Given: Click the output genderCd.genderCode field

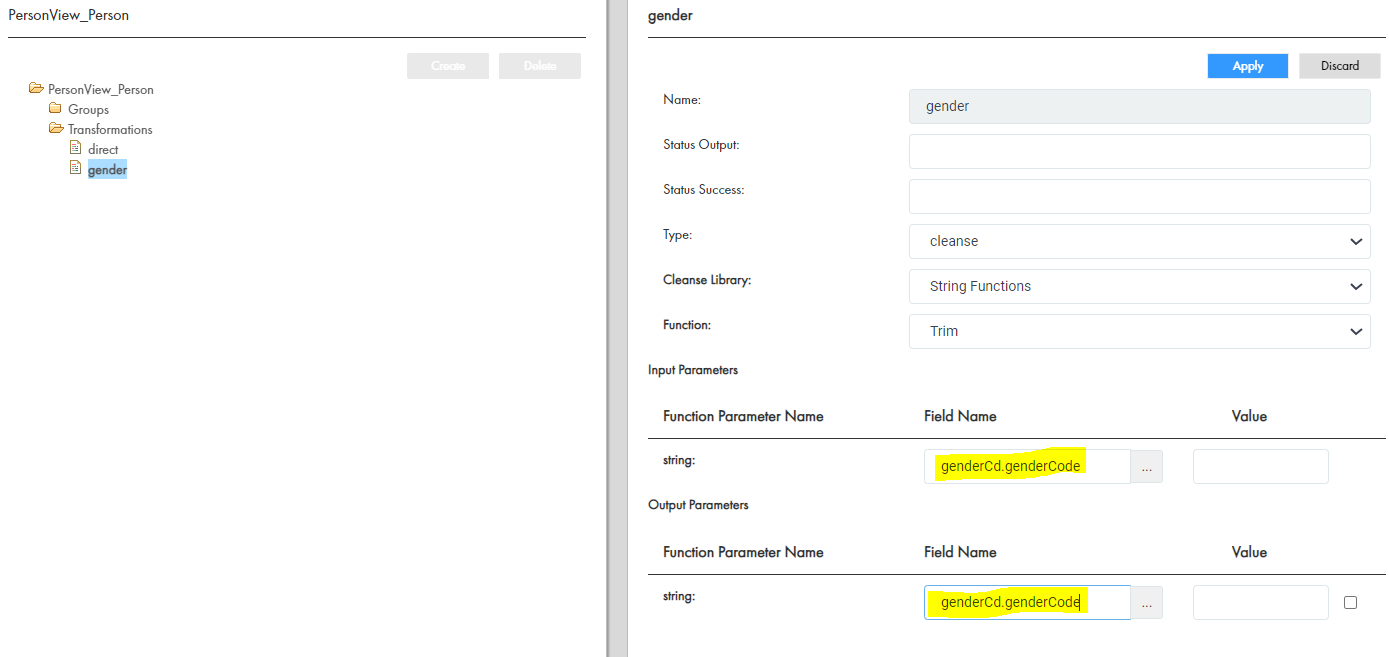Looking at the screenshot, I should click(1027, 602).
